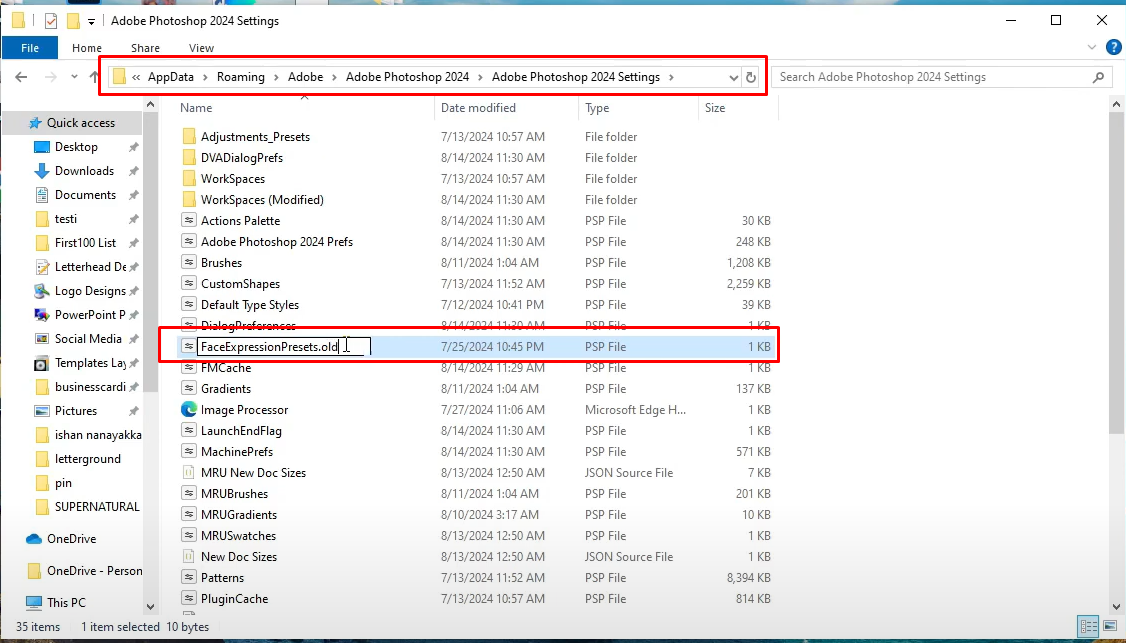
Task: Click the New folder icon in the title bar
Action: [x=73, y=21]
